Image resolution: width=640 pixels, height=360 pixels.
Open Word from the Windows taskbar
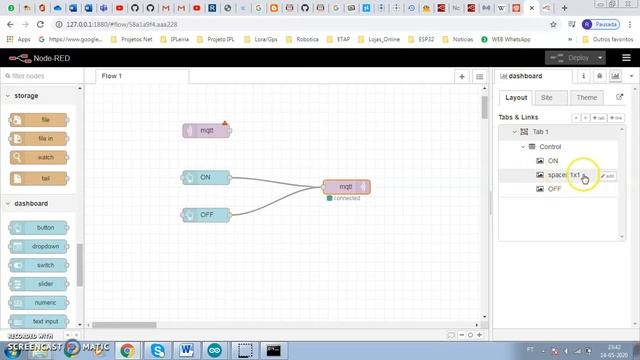click(x=187, y=350)
